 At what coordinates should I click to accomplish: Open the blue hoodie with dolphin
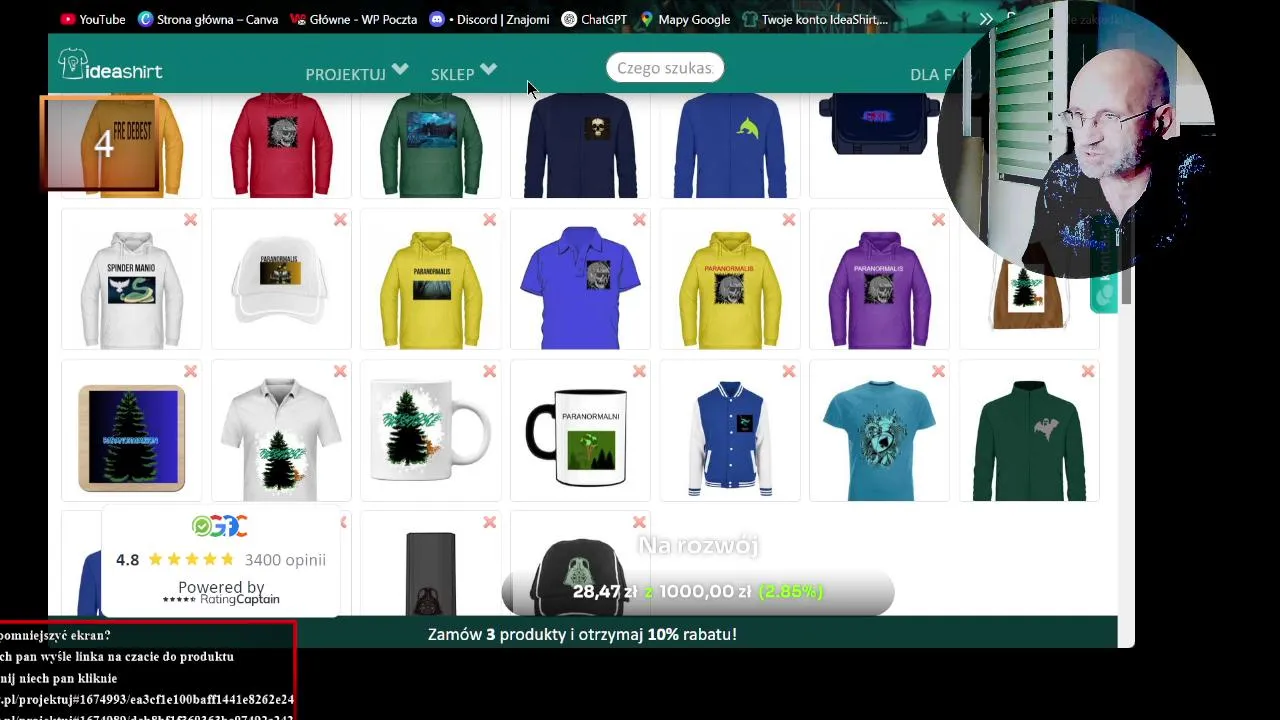coord(730,146)
